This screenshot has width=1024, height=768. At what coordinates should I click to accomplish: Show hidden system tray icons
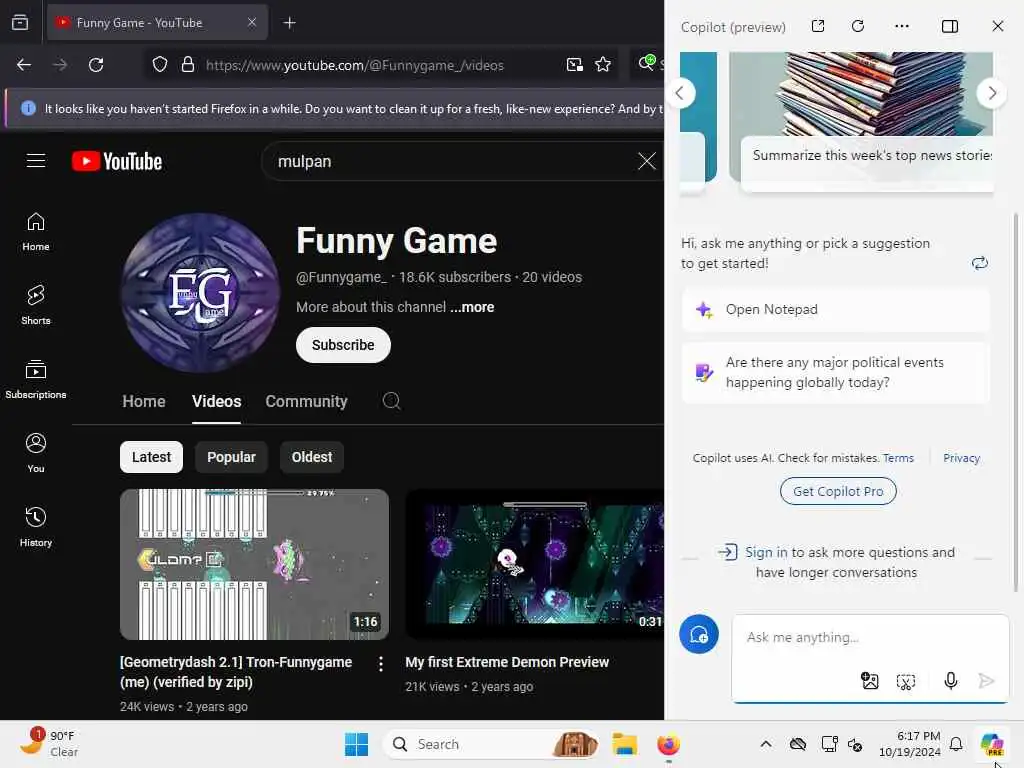766,744
